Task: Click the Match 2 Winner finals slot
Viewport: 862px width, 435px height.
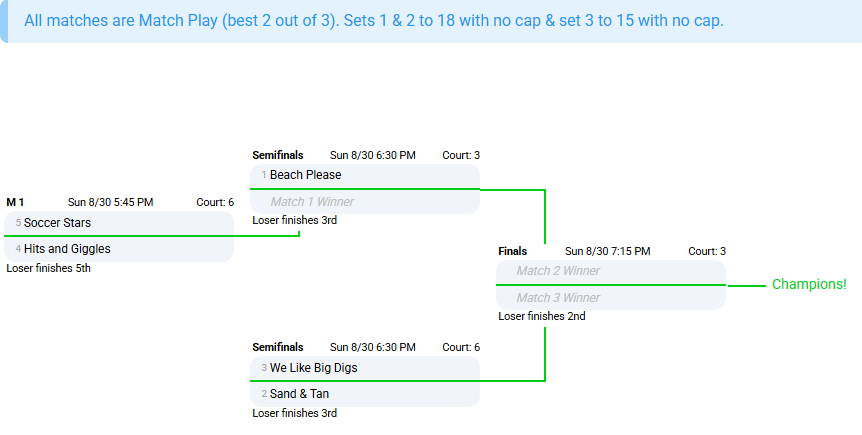Action: (x=611, y=272)
